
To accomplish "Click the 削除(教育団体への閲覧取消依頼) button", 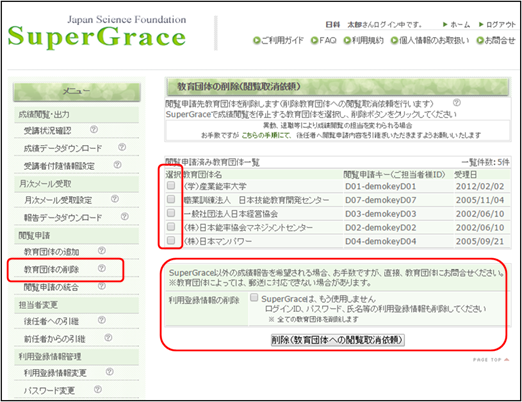I will click(338, 340).
